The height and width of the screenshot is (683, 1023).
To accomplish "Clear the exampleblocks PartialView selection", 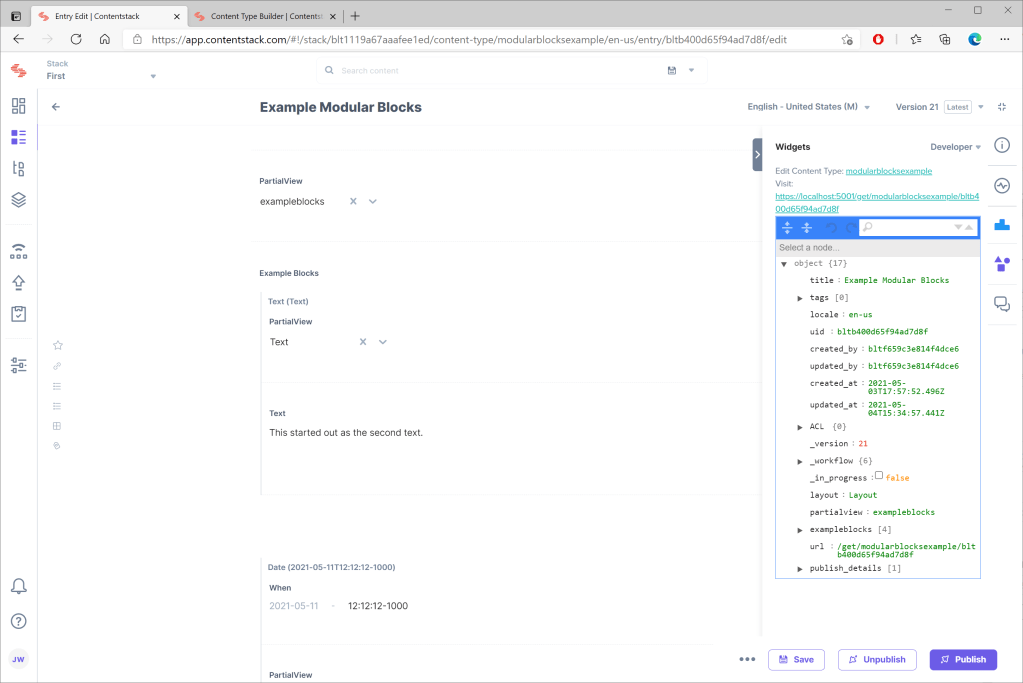I will [x=353, y=202].
